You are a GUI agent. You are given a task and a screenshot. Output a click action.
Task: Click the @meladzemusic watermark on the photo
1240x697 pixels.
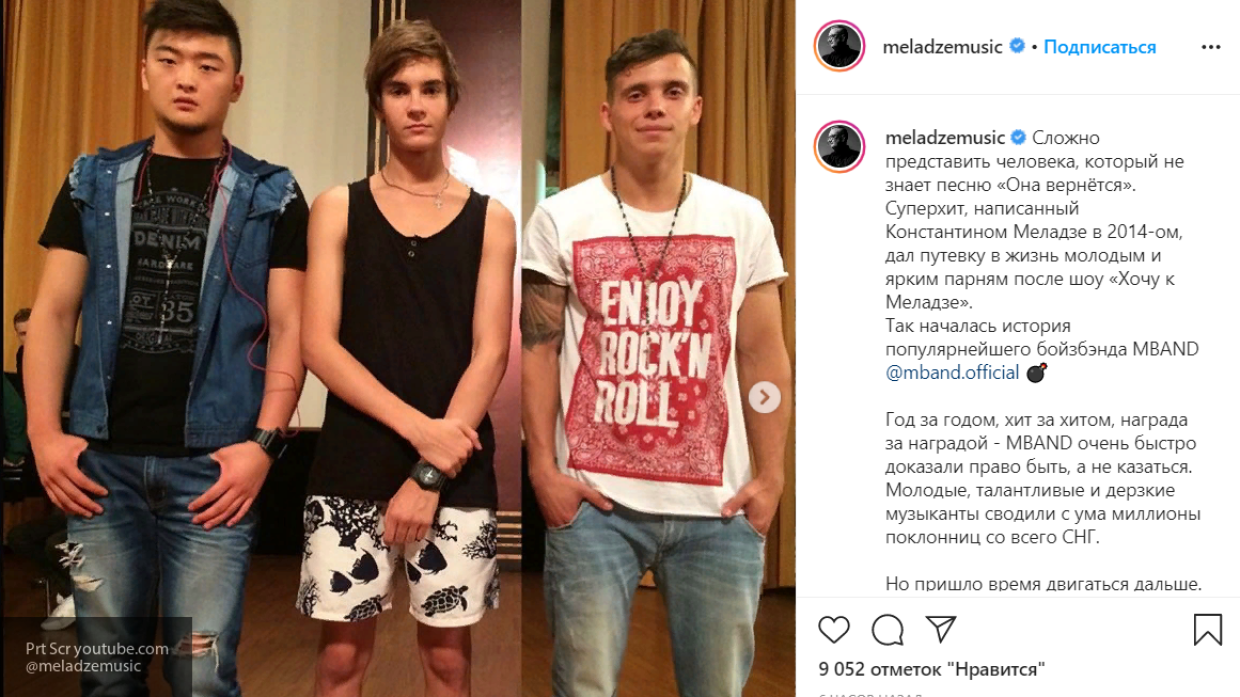click(x=84, y=666)
